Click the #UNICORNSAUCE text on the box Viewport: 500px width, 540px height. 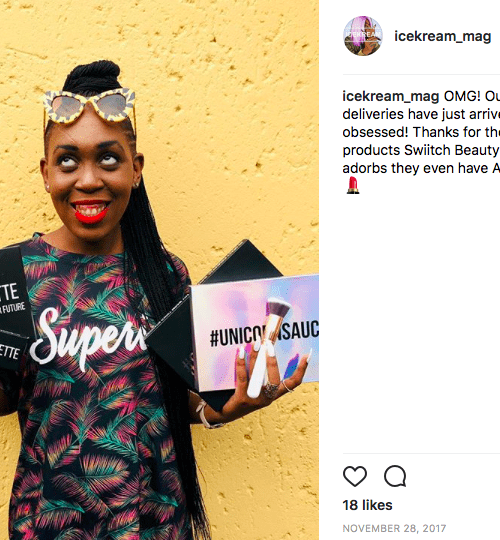(264, 333)
